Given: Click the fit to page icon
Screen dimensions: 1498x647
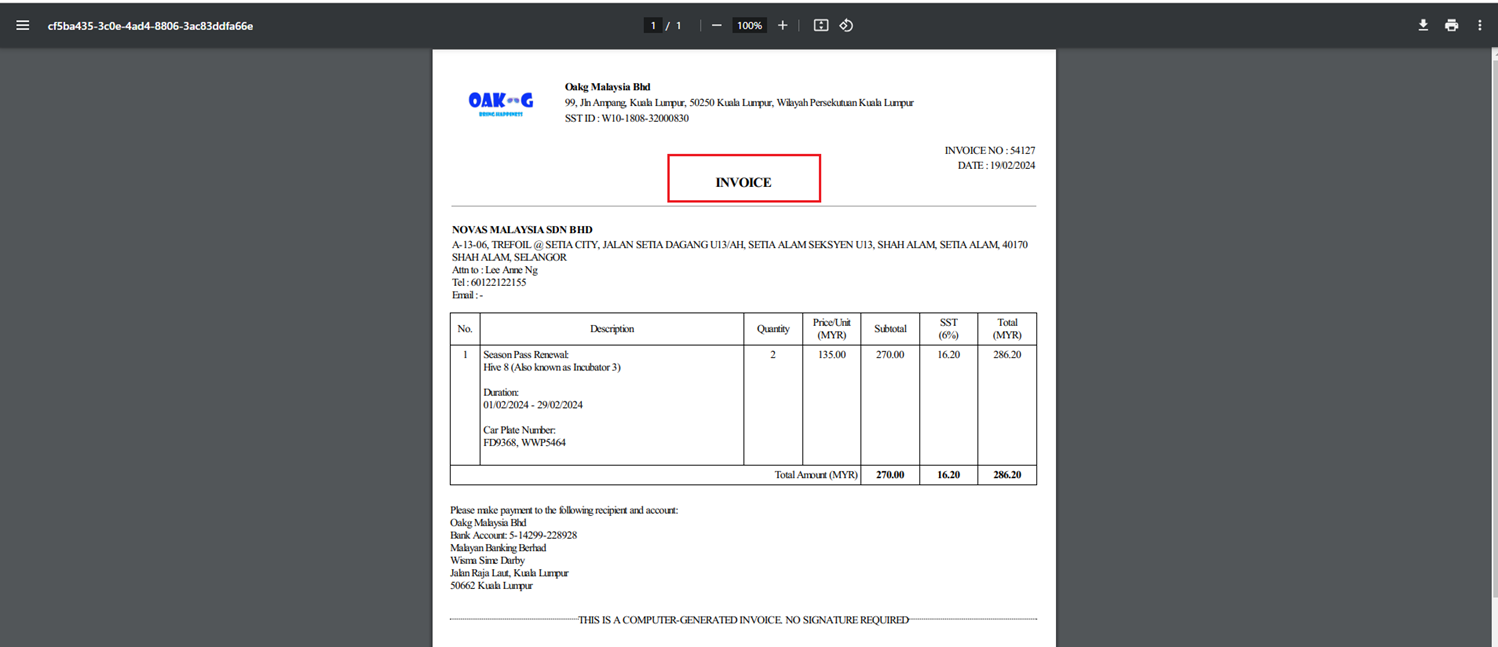Looking at the screenshot, I should [x=821, y=25].
